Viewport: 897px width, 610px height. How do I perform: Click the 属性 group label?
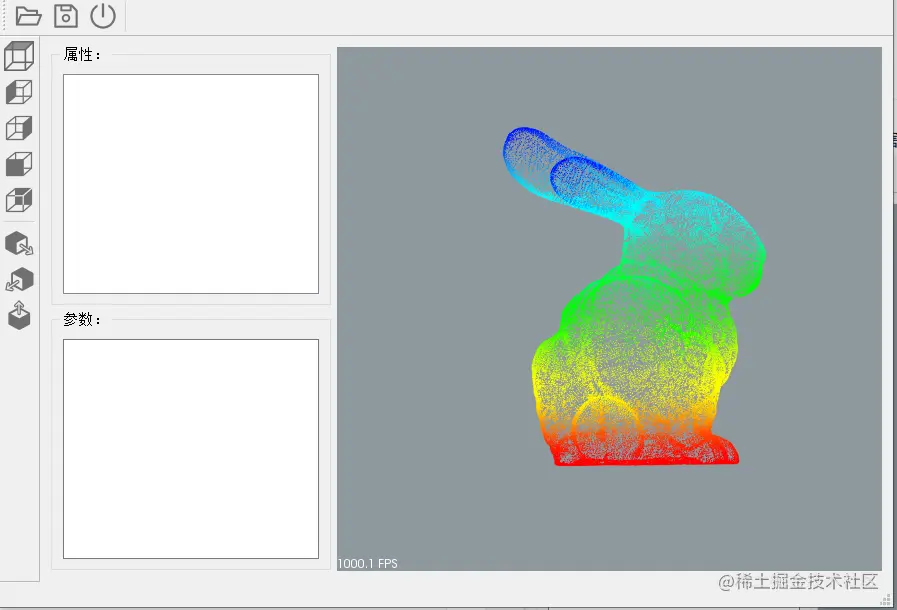click(82, 55)
